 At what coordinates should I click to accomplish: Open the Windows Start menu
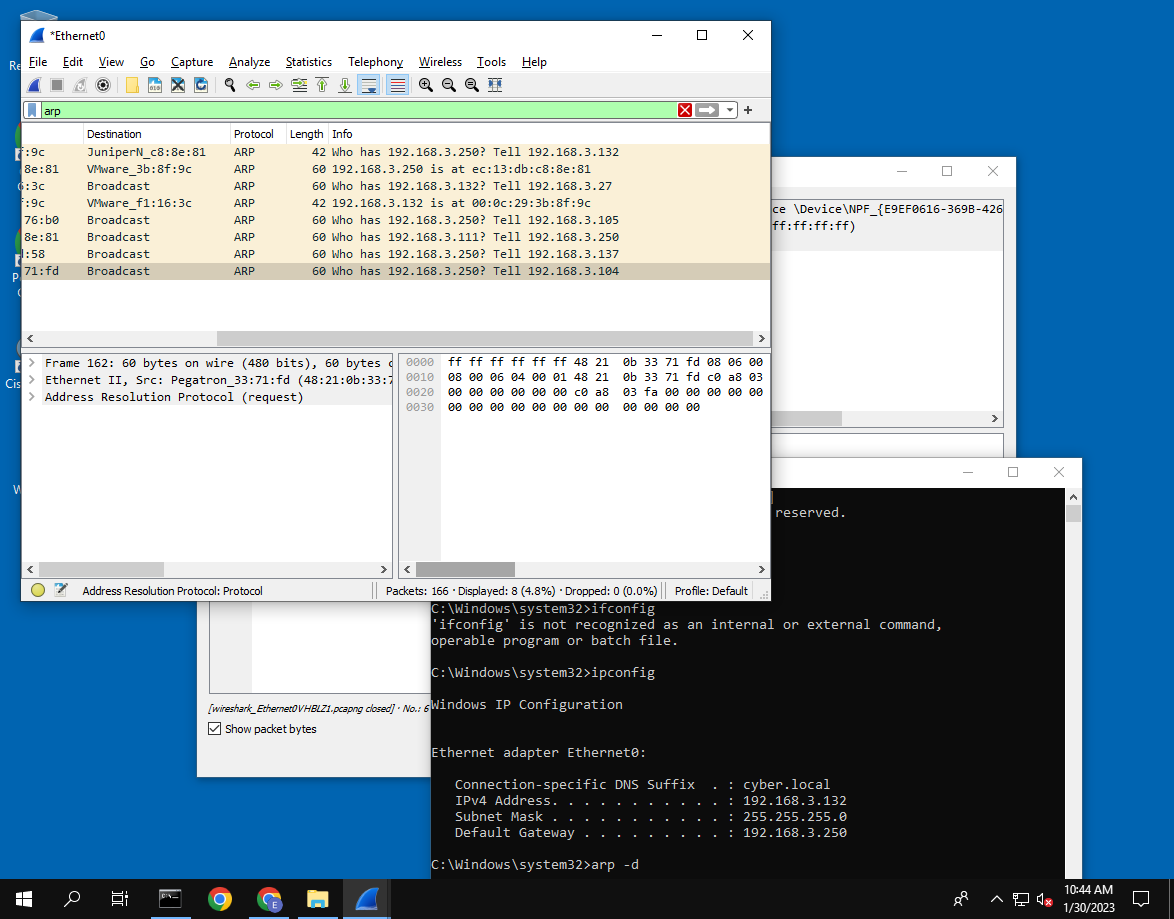23,899
